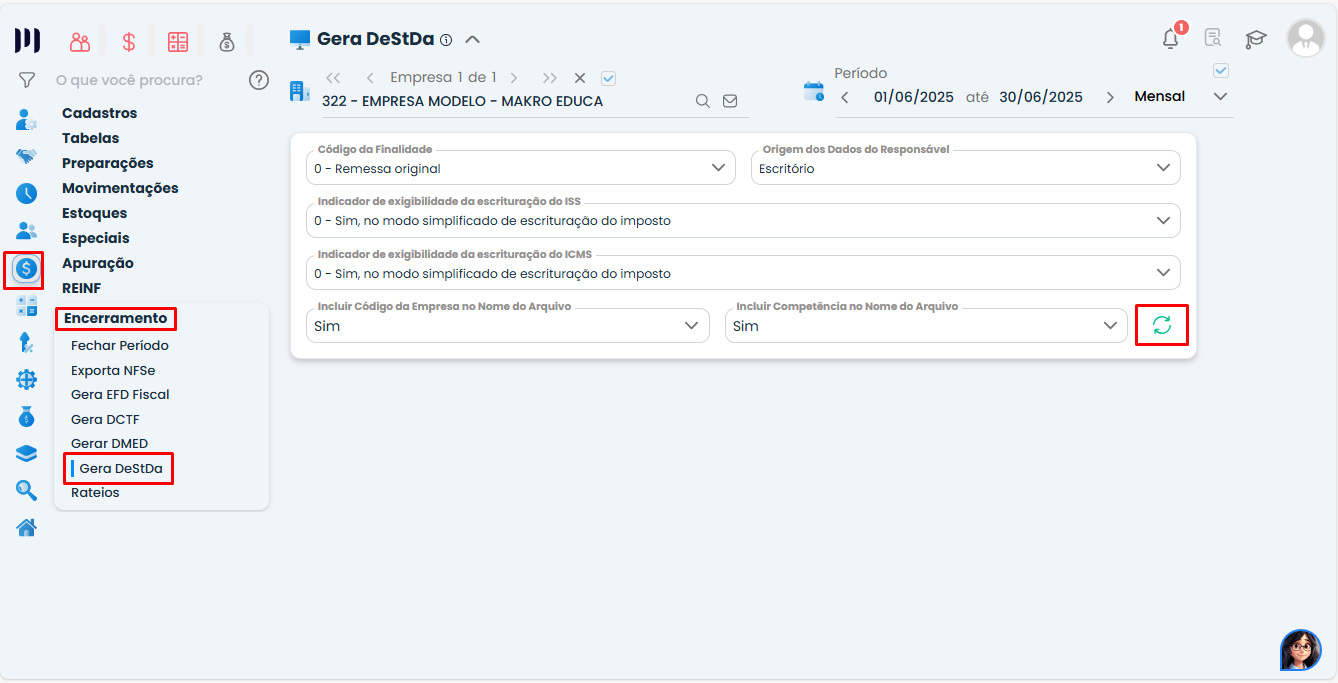Open the help question mark icon
1338x683 pixels.
pyautogui.click(x=259, y=80)
